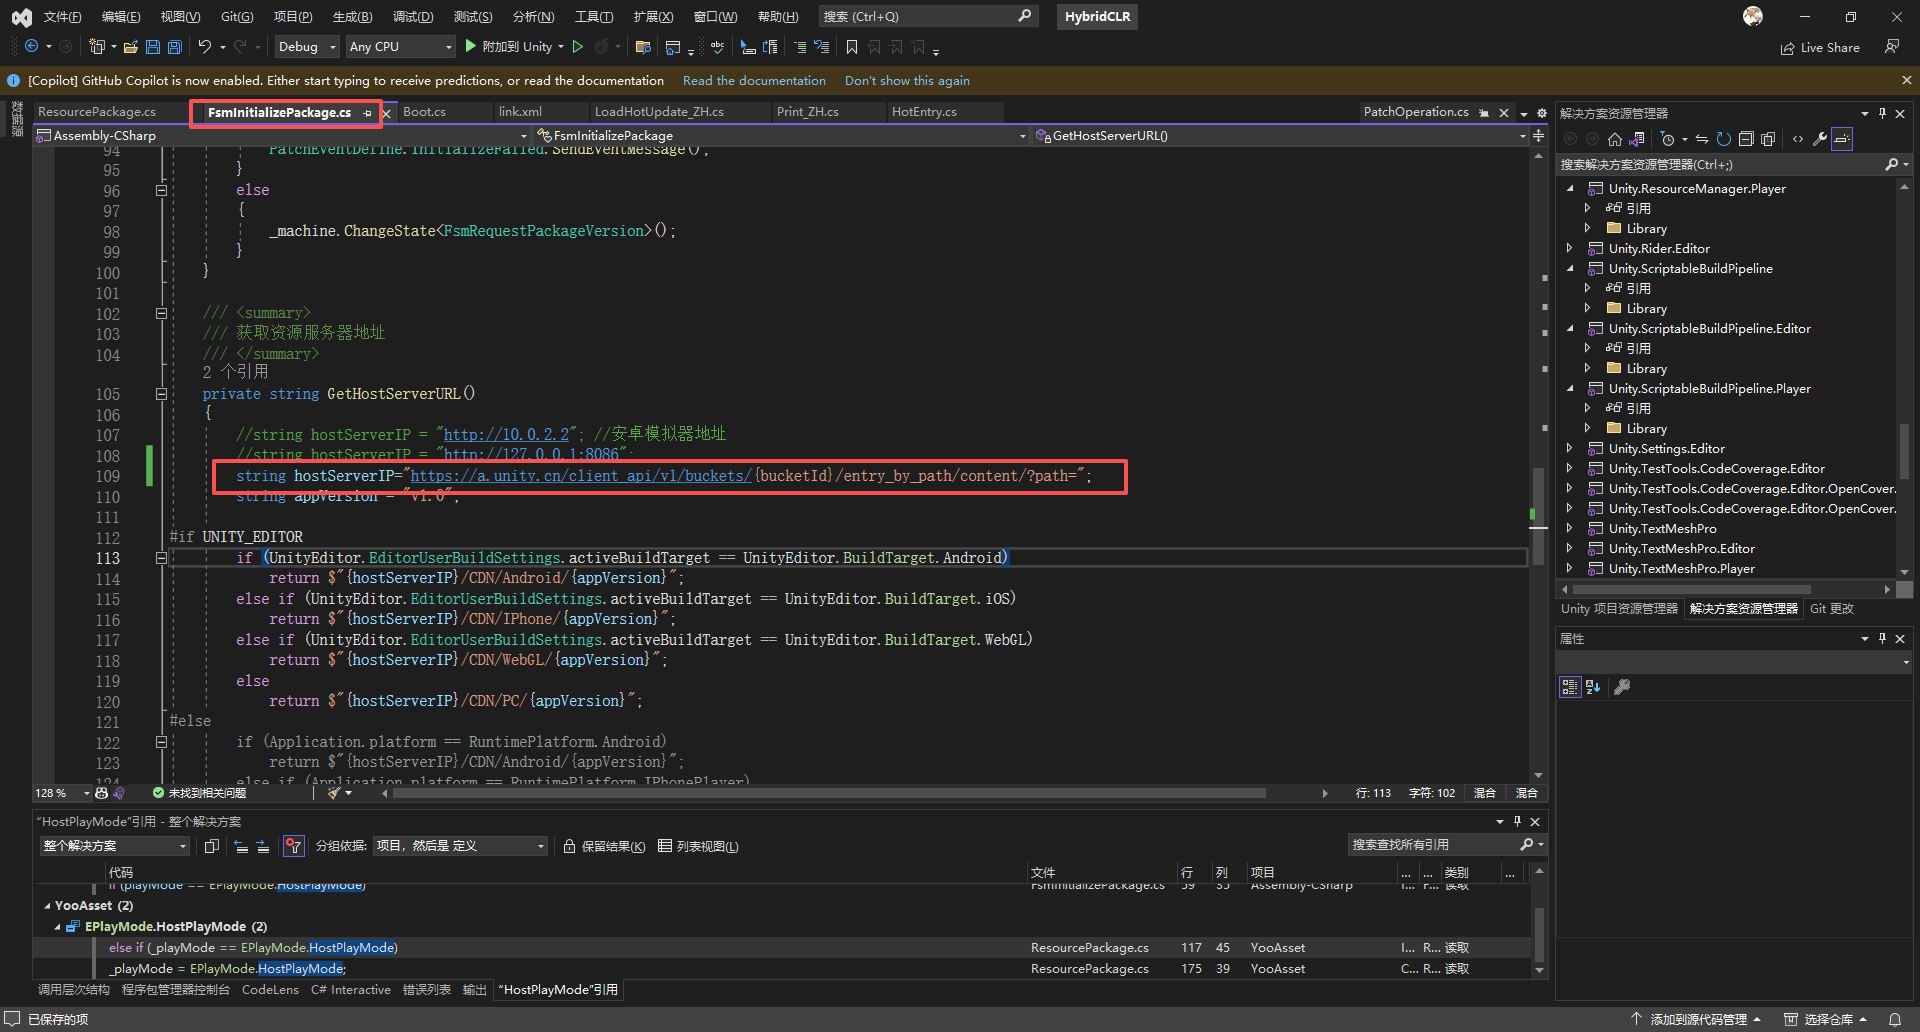This screenshot has height=1032, width=1920.
Task: Open the Any CPU platform dropdown
Action: tap(400, 47)
